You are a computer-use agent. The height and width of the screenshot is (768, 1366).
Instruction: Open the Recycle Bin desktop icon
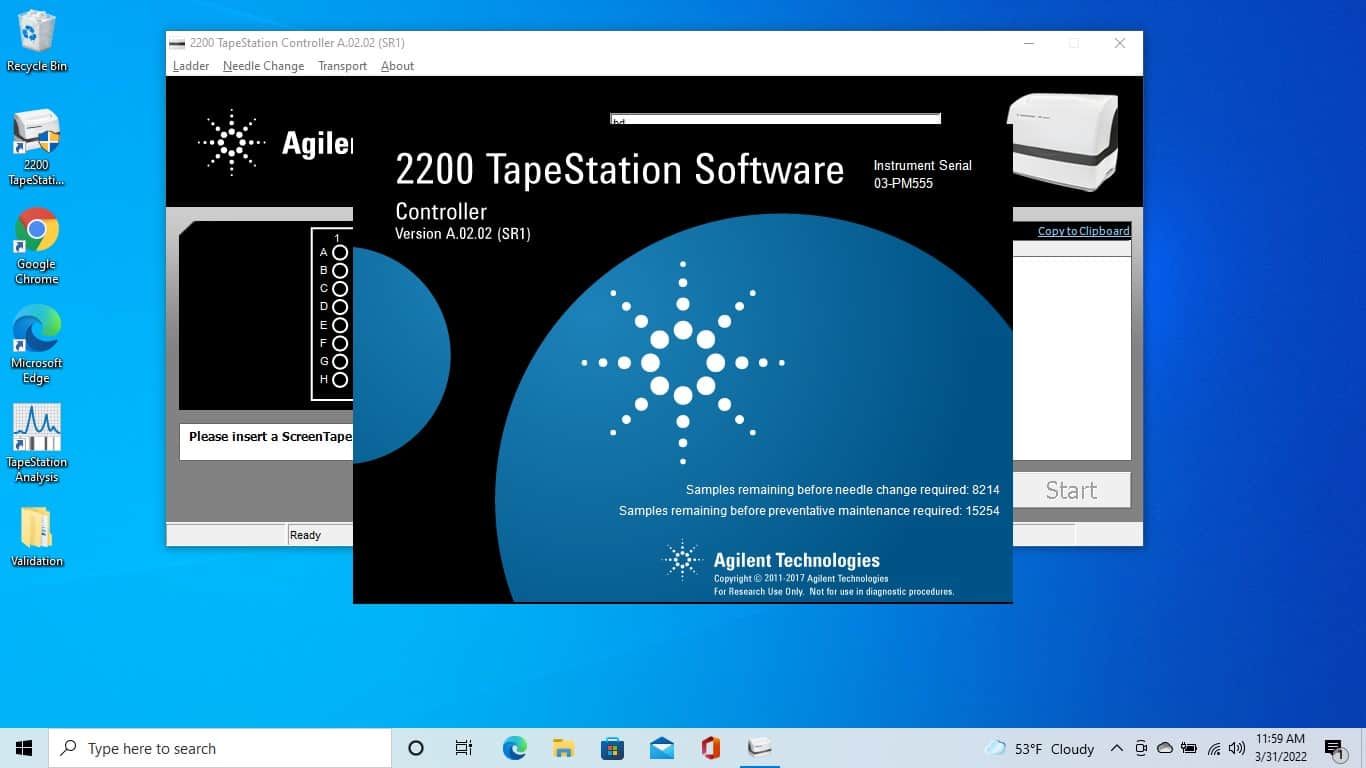tap(37, 42)
